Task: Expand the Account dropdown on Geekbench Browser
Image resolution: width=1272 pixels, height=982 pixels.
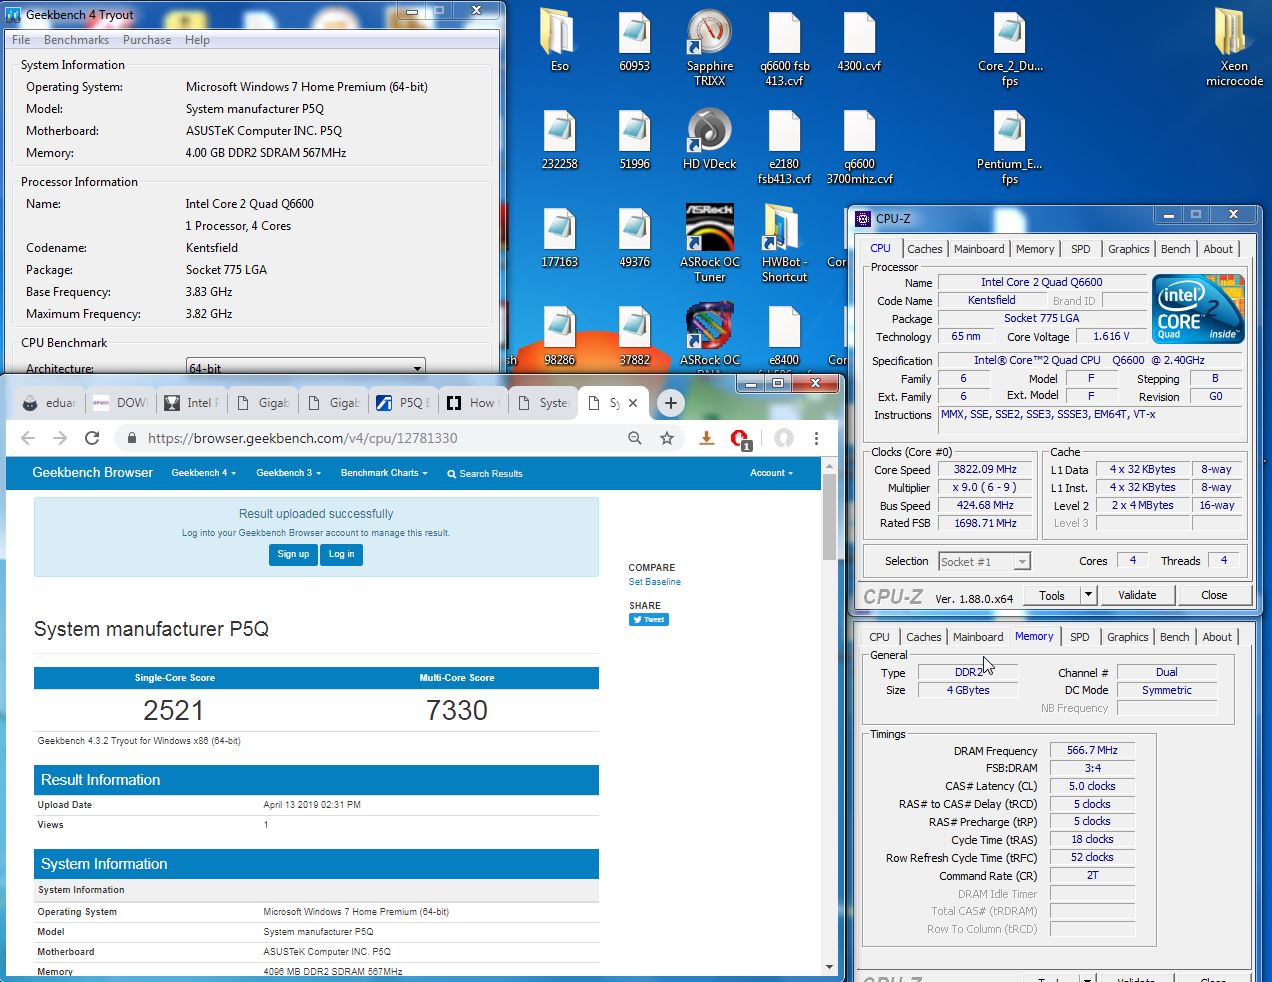Action: click(771, 473)
